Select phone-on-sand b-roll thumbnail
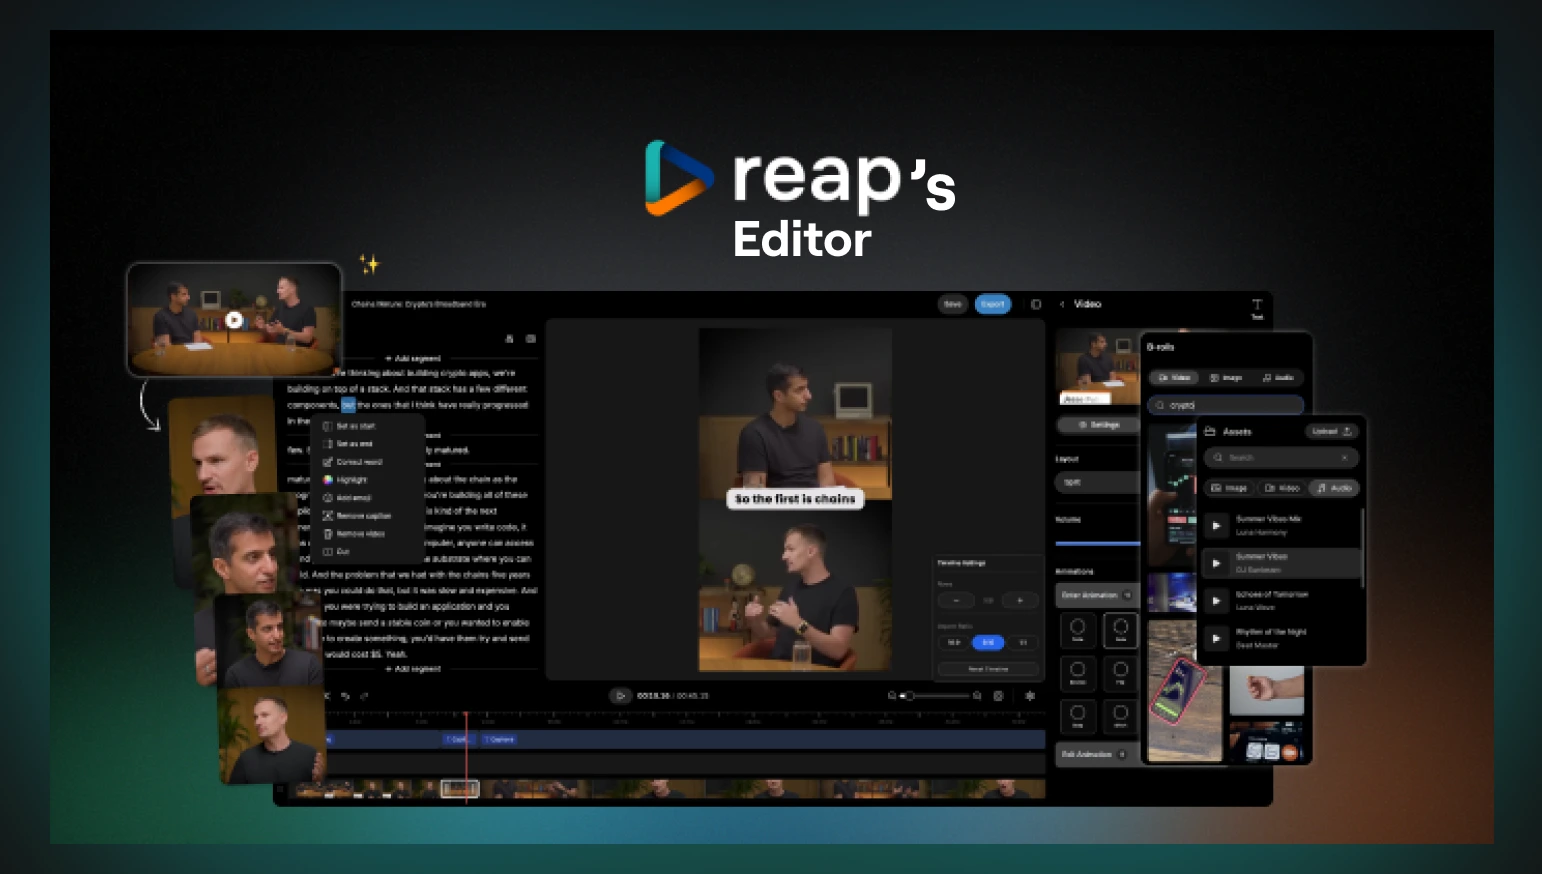The width and height of the screenshot is (1542, 874). 1184,691
